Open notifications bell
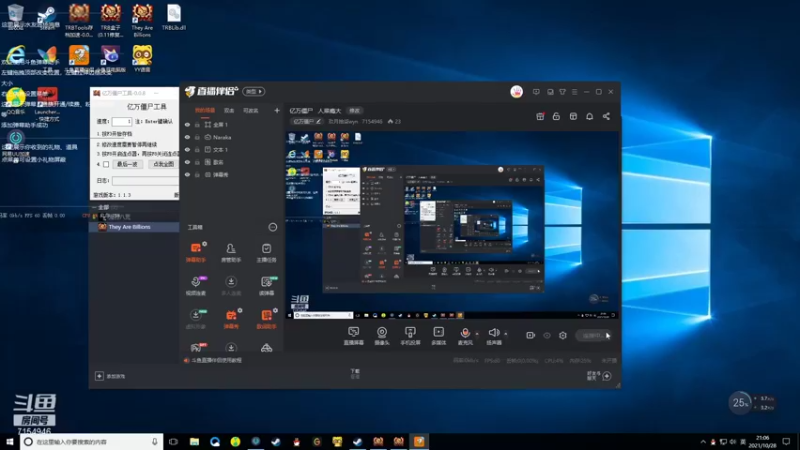This screenshot has width=800, height=450. (590, 116)
